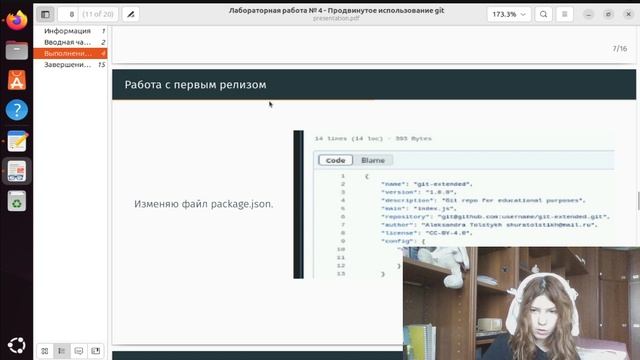
Task: Open the 173.3% zoom dropdown
Action: point(509,14)
